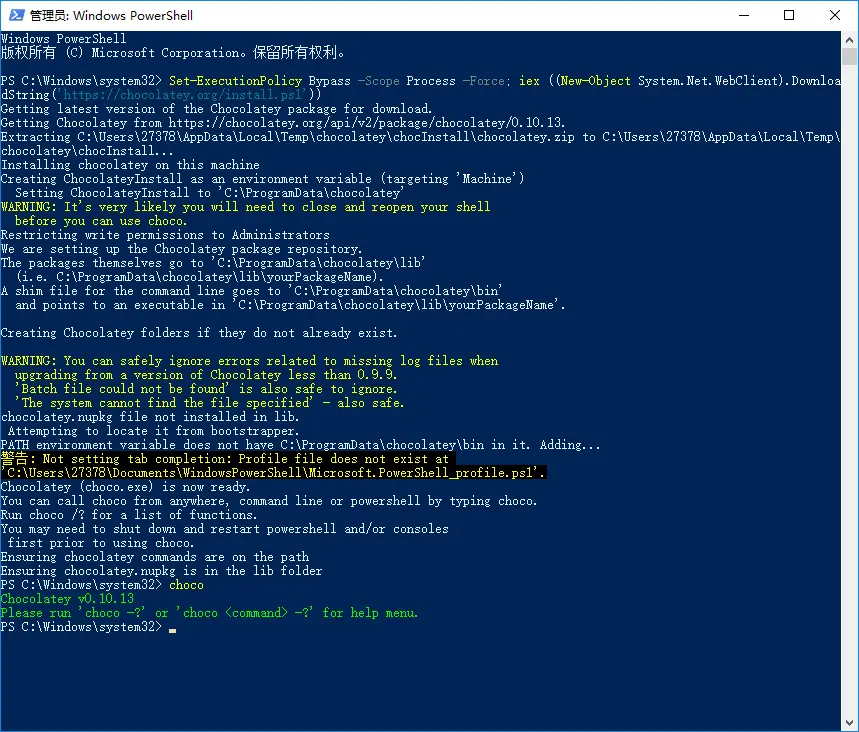
Task: Click 'Please run choco -?' help line
Action: pos(209,613)
